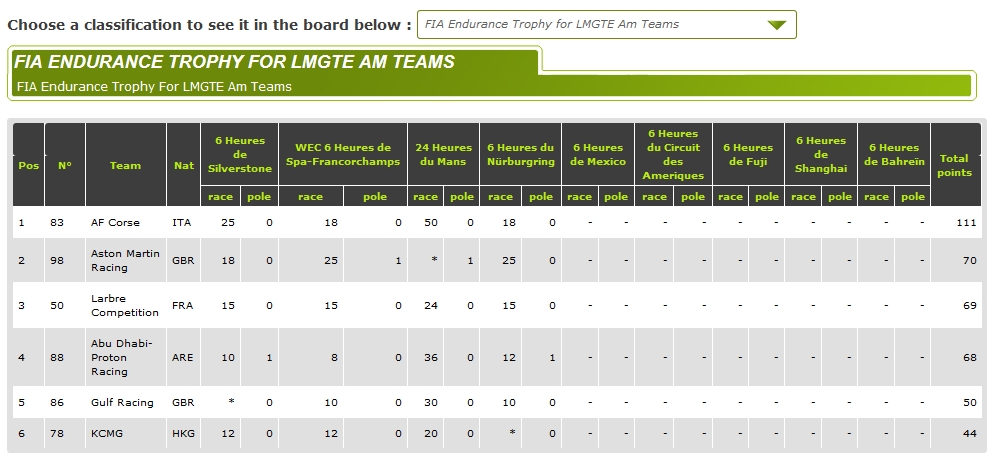Viewport: 990px width, 461px height.
Task: Click Abu Dhabi-Proton Le Mans race points 36
Action: pos(431,357)
